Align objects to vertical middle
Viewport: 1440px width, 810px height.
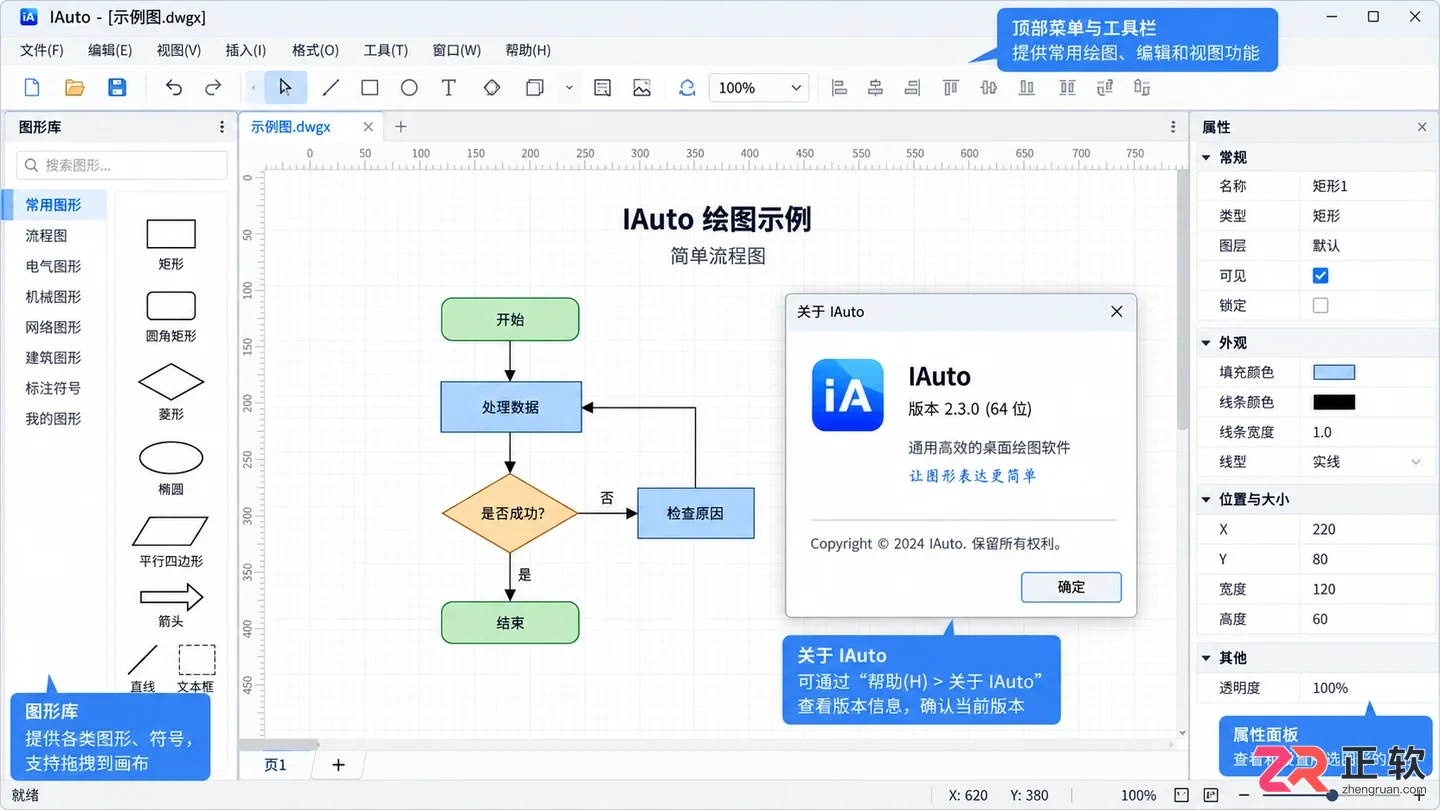[989, 88]
